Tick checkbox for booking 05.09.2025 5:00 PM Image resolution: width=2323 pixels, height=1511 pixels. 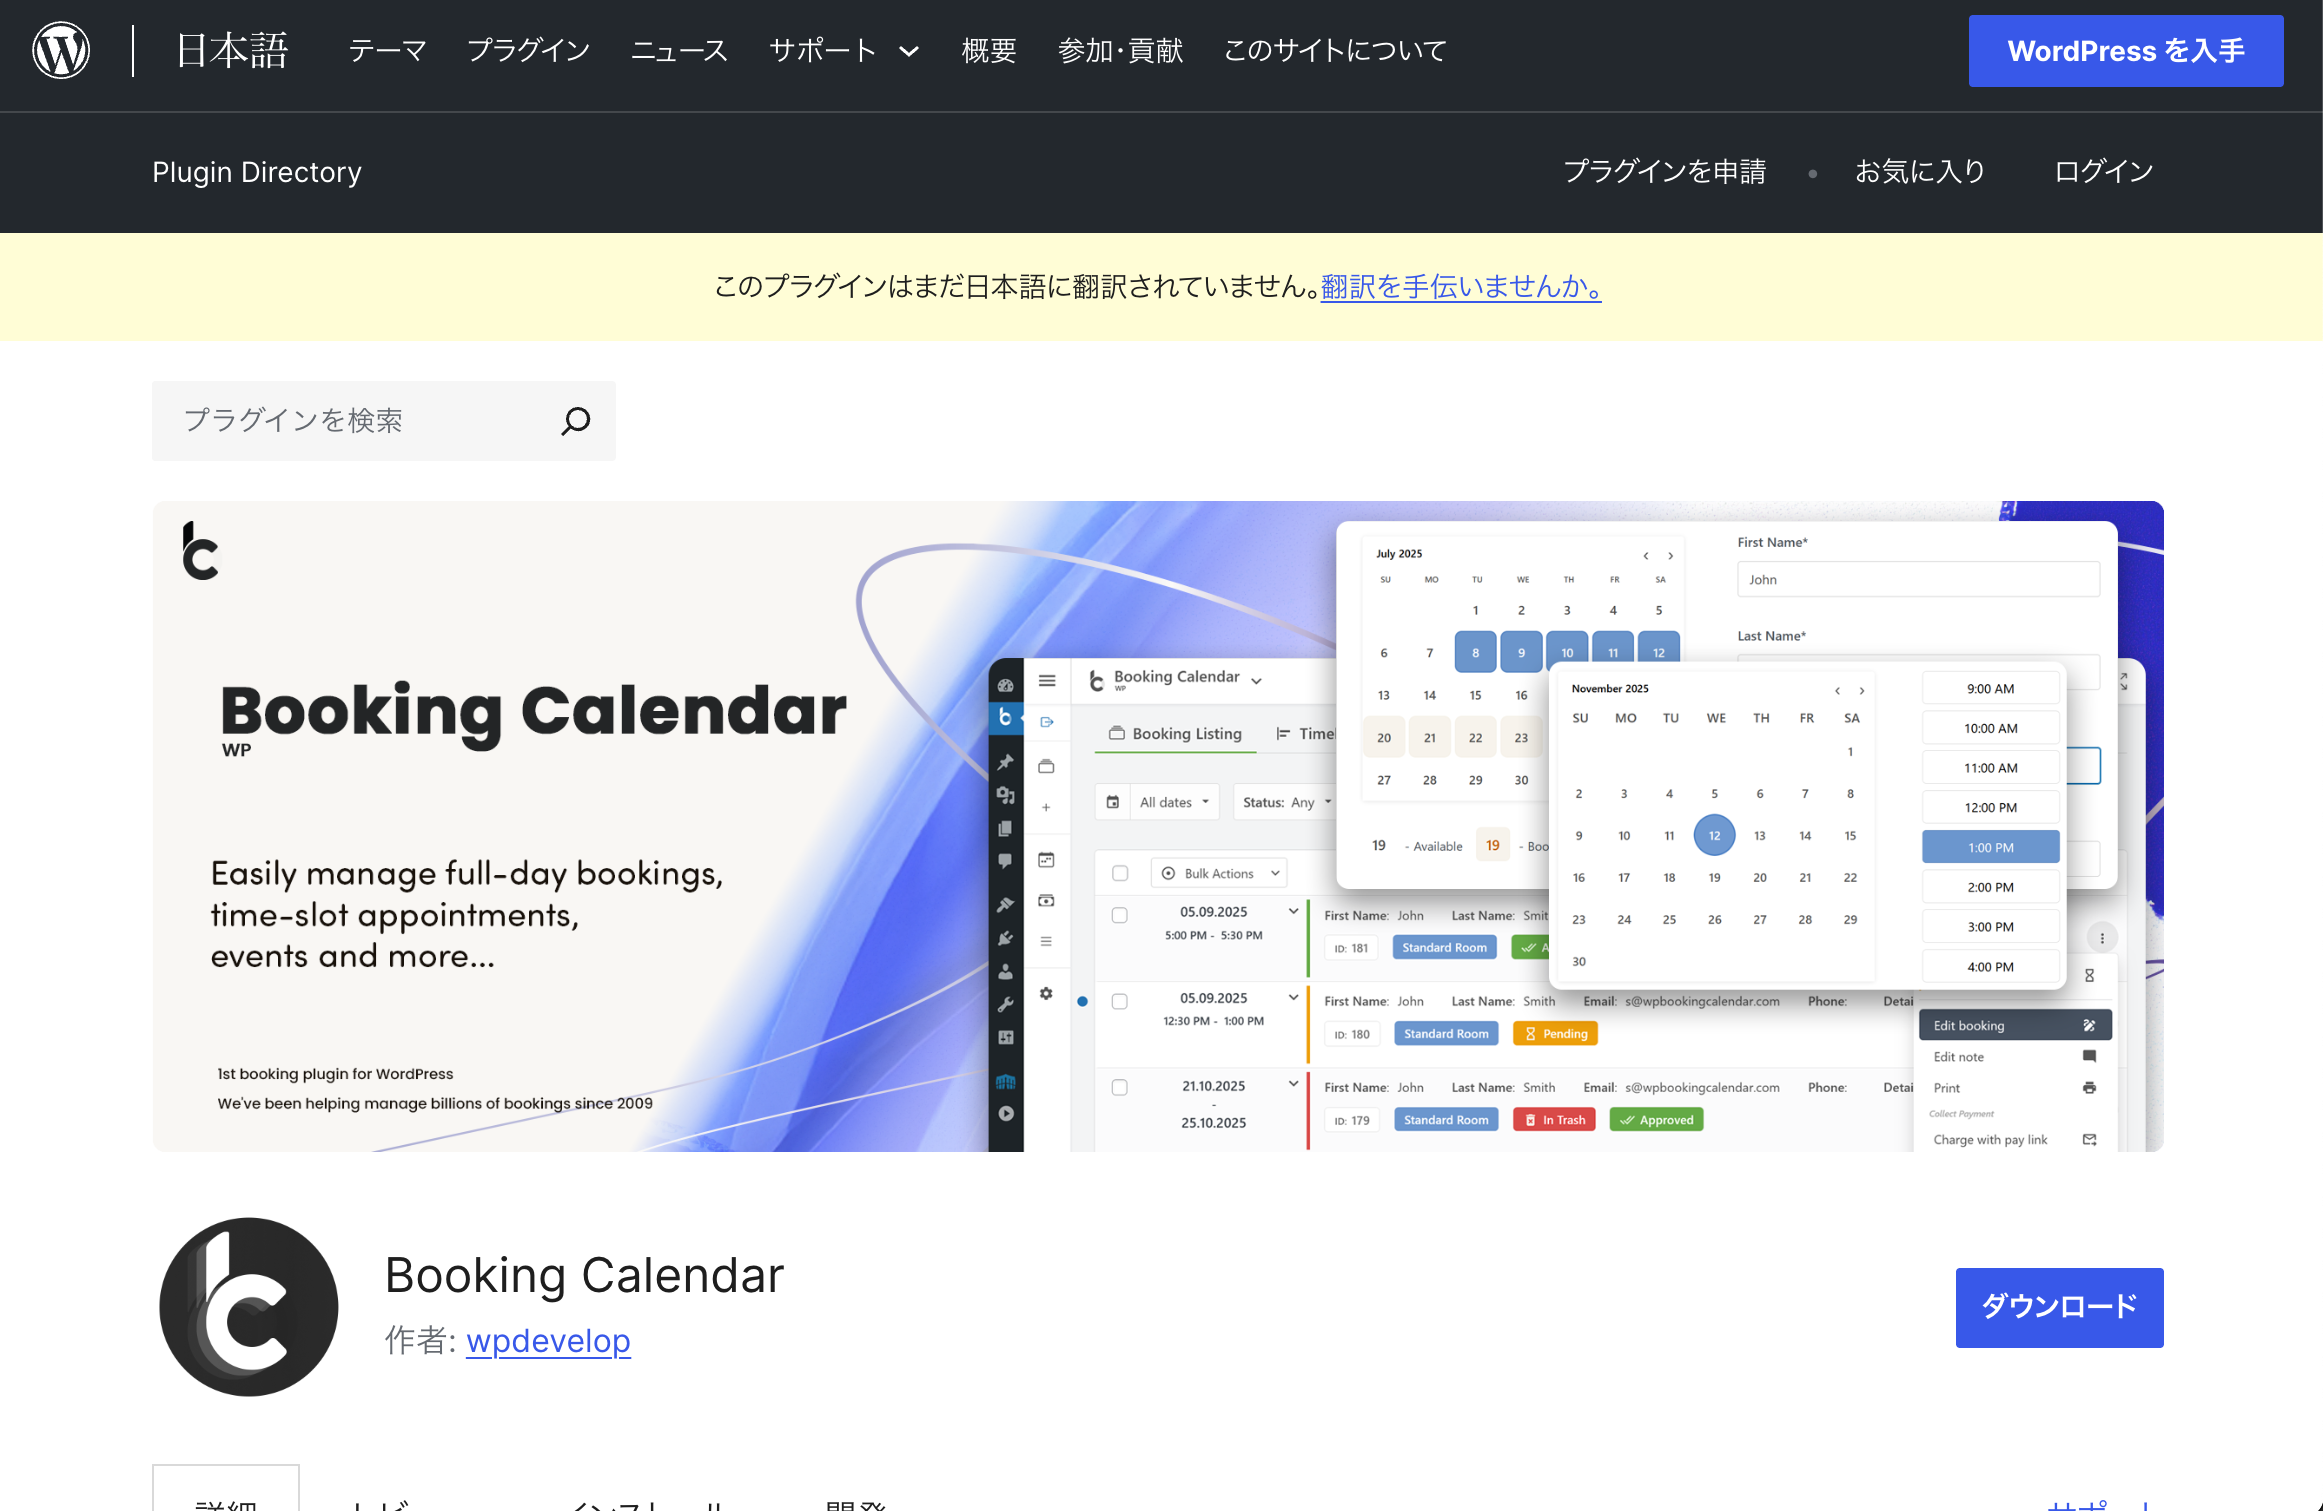1120,915
